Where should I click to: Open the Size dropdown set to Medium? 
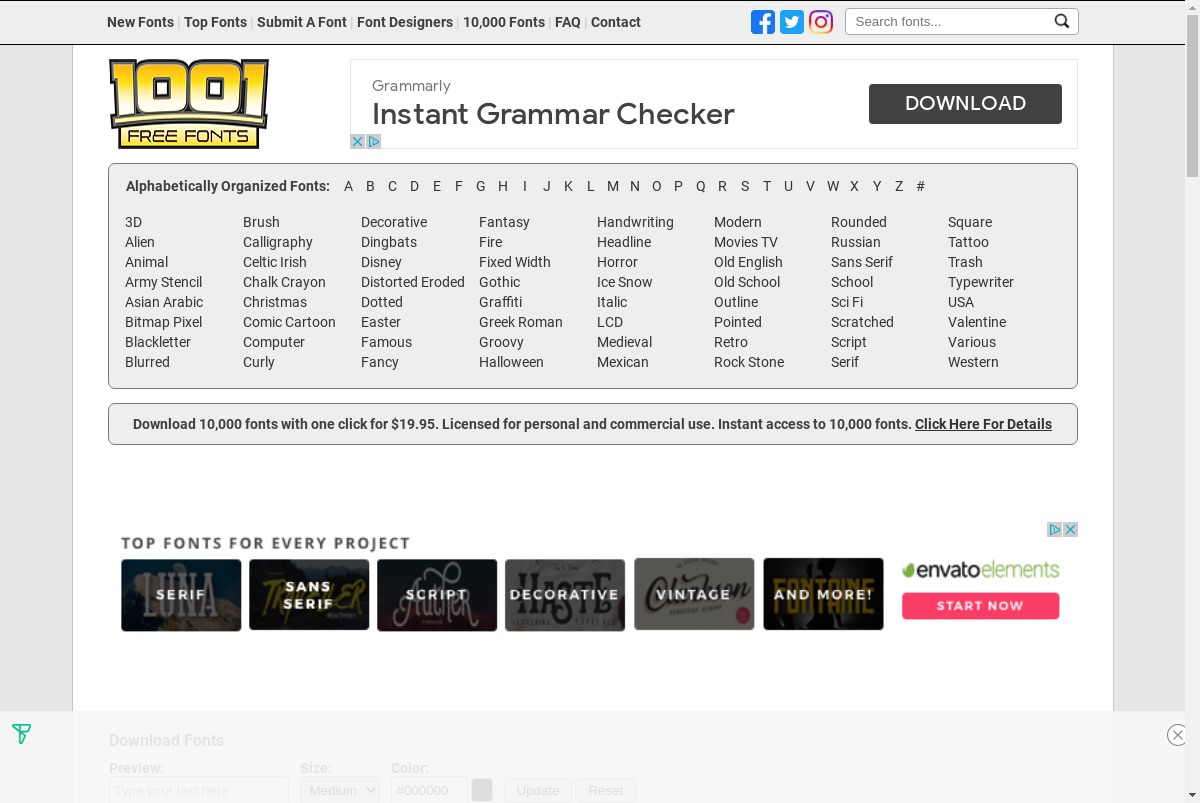point(340,790)
